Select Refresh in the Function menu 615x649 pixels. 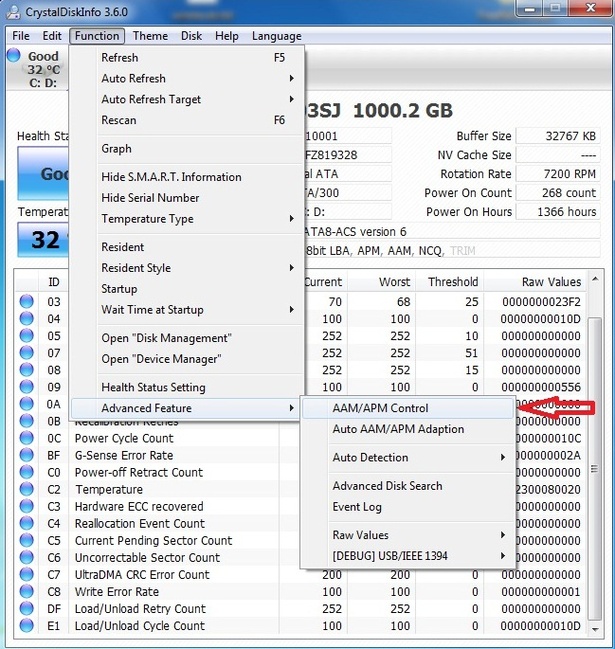[x=185, y=58]
